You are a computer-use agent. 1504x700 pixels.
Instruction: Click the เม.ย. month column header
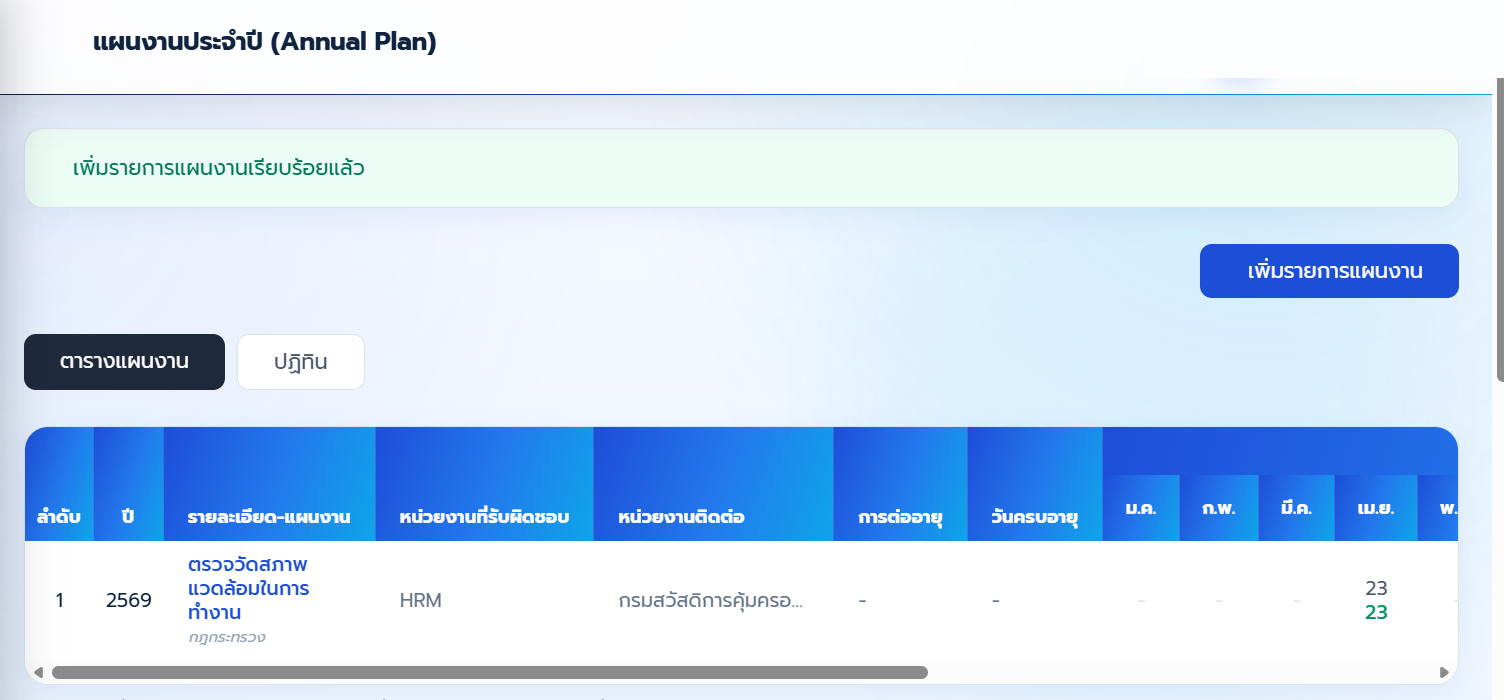pyautogui.click(x=1376, y=508)
